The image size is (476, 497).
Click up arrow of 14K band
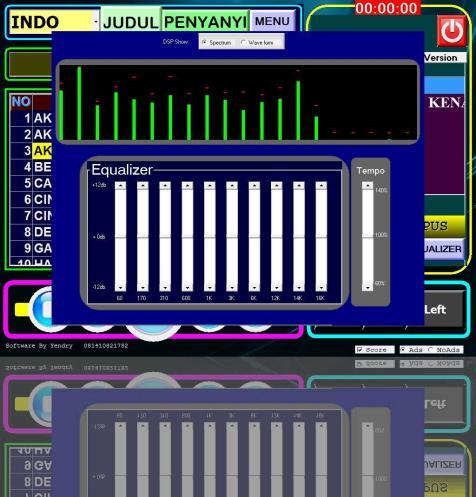coord(299,185)
